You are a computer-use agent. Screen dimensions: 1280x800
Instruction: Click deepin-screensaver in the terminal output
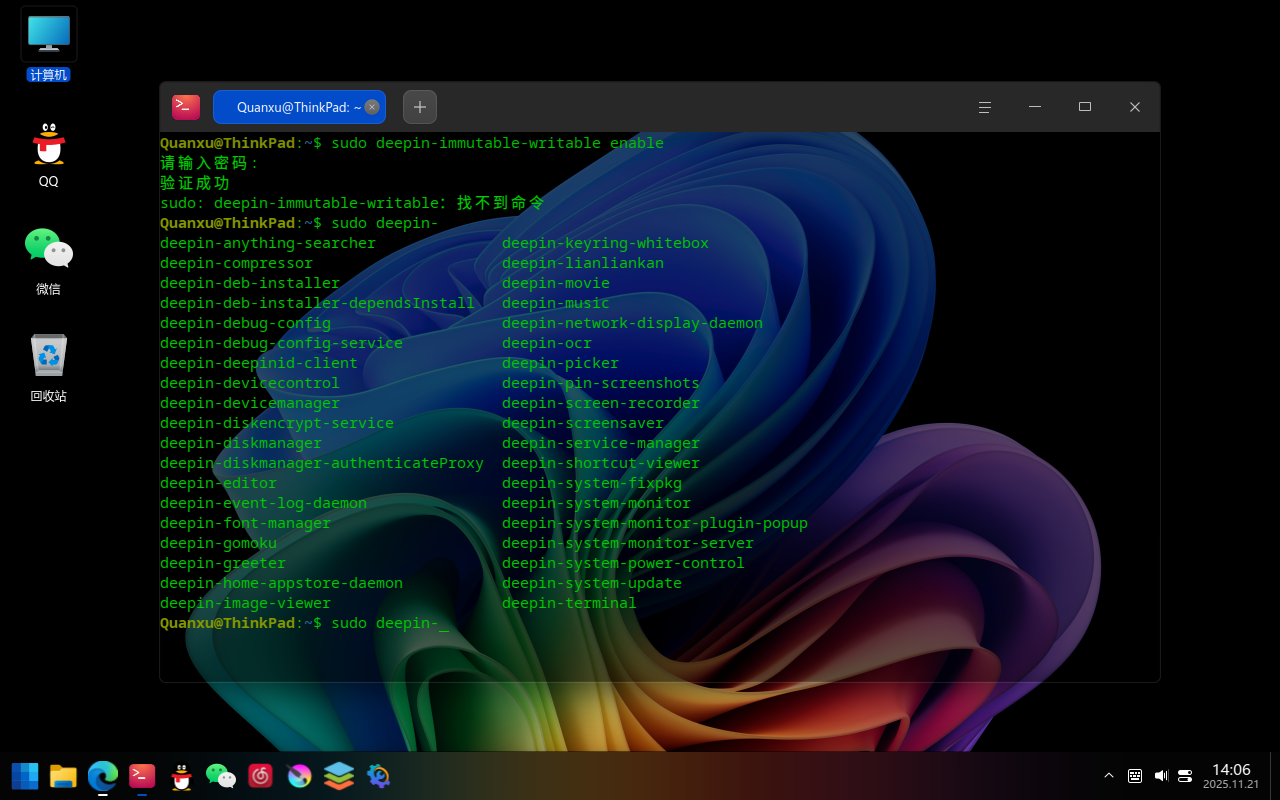[x=583, y=423]
